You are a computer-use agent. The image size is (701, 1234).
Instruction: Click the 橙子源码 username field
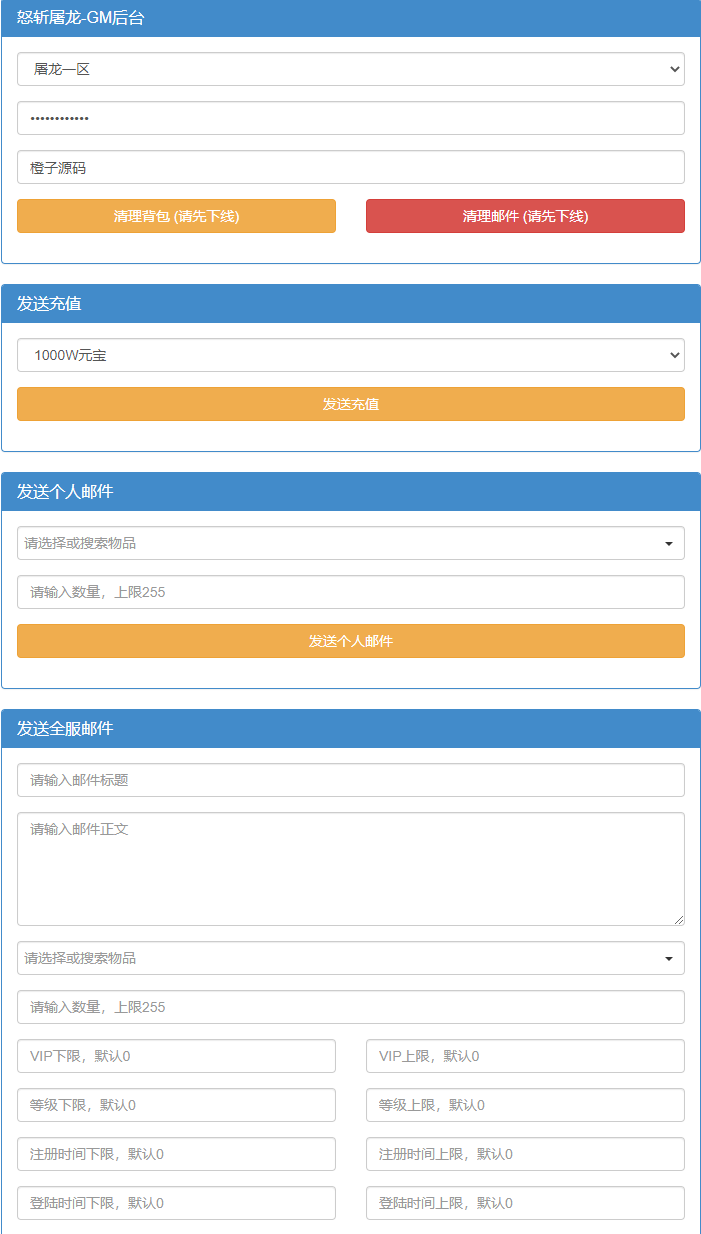click(x=350, y=167)
